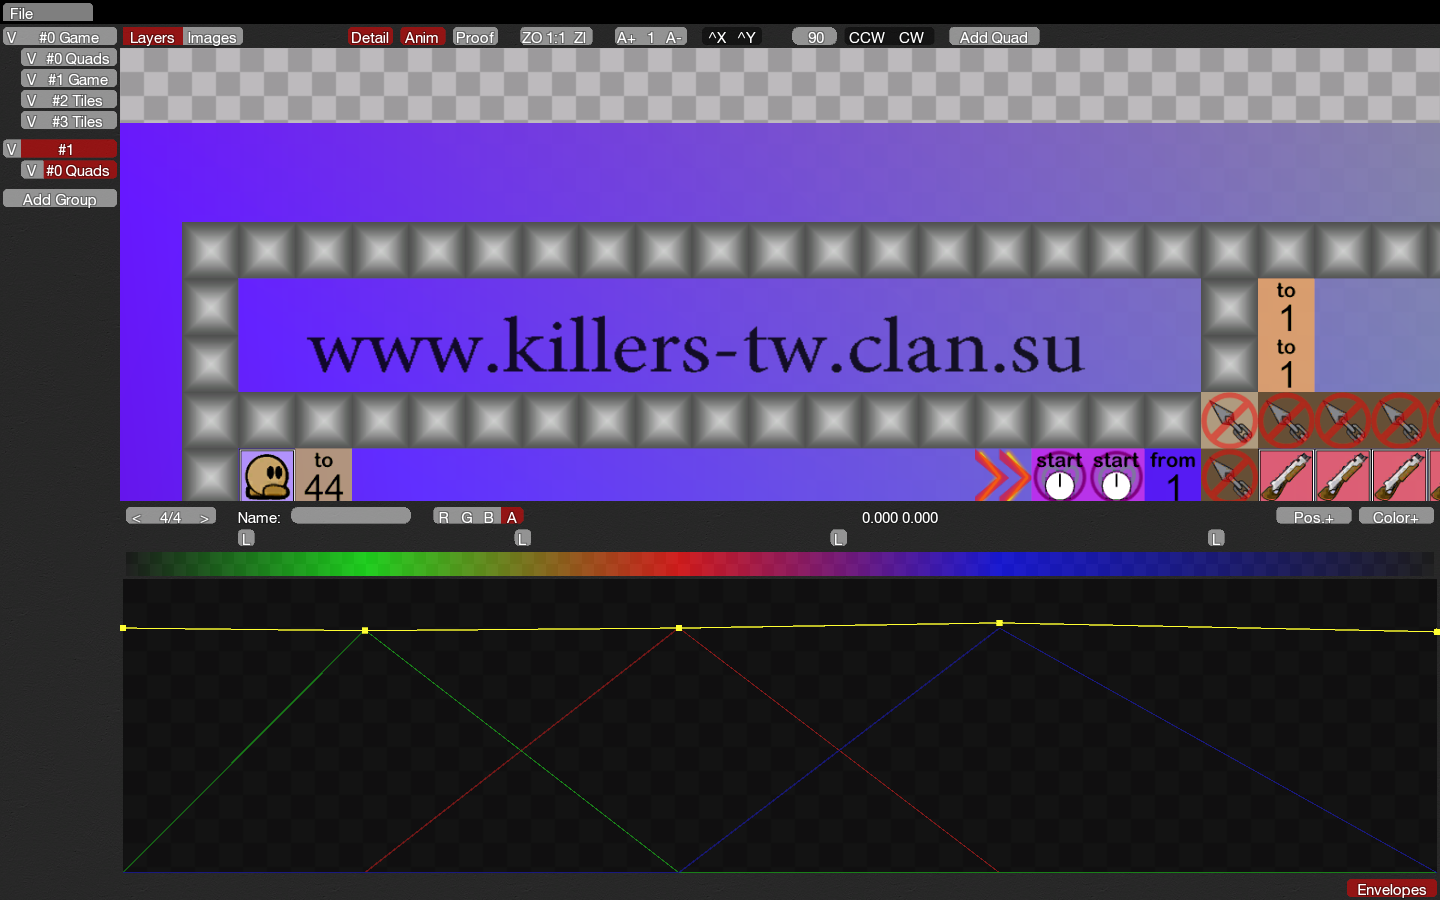
Task: Toggle visibility of group #1
Action: click(x=12, y=149)
